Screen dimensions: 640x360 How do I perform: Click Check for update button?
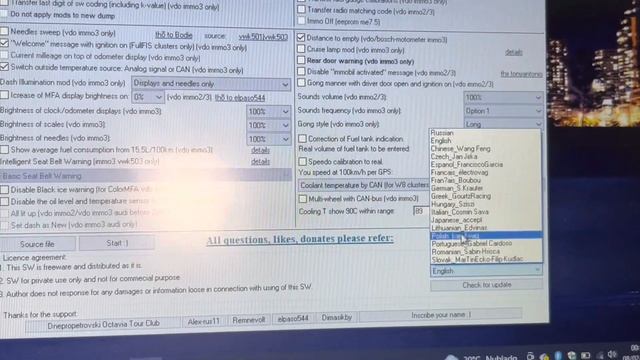point(486,285)
